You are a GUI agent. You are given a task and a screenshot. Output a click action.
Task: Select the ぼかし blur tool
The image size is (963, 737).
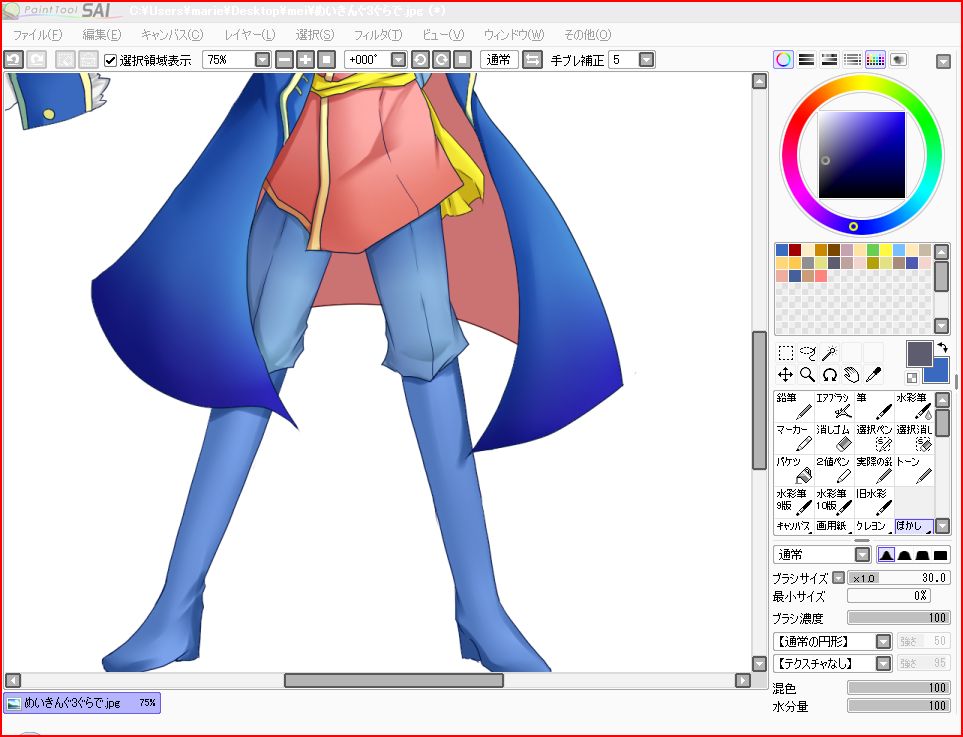914,526
